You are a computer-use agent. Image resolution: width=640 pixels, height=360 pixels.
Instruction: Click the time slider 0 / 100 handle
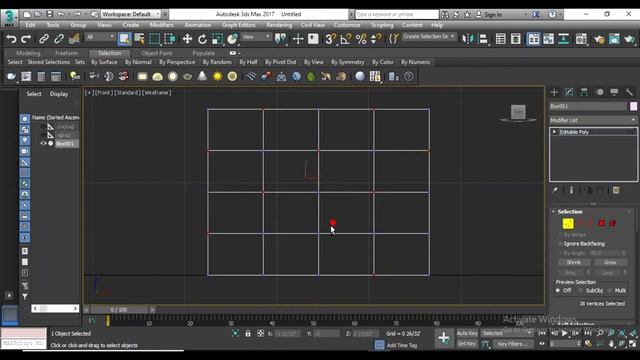click(119, 310)
